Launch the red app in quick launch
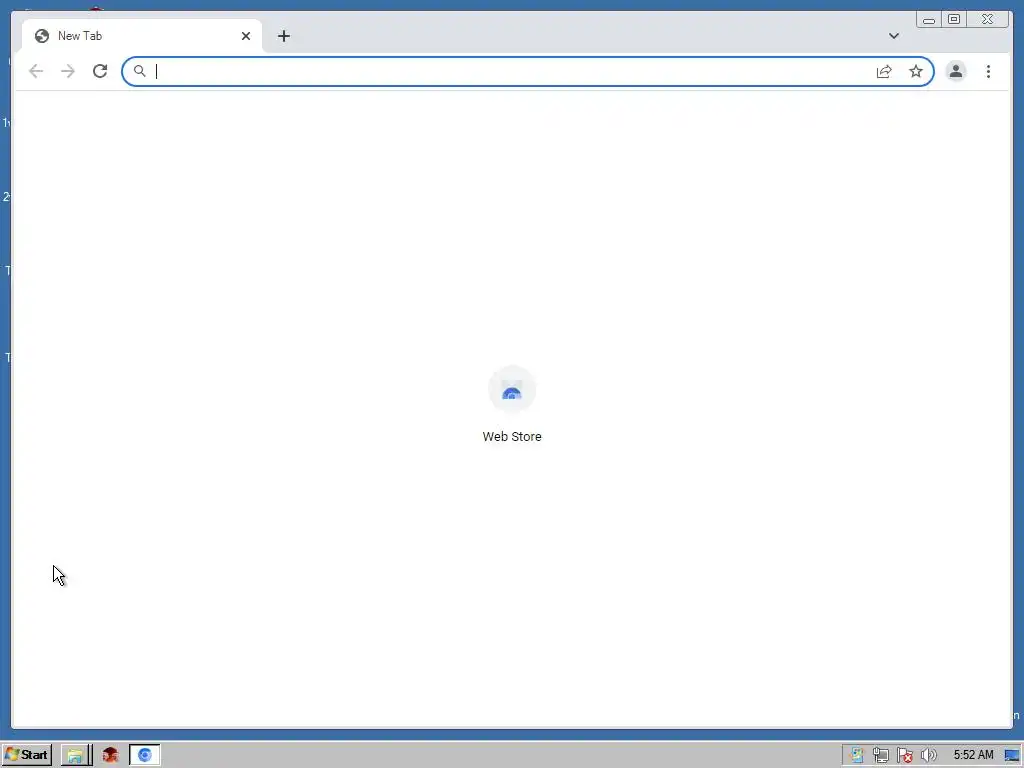 pyautogui.click(x=110, y=756)
